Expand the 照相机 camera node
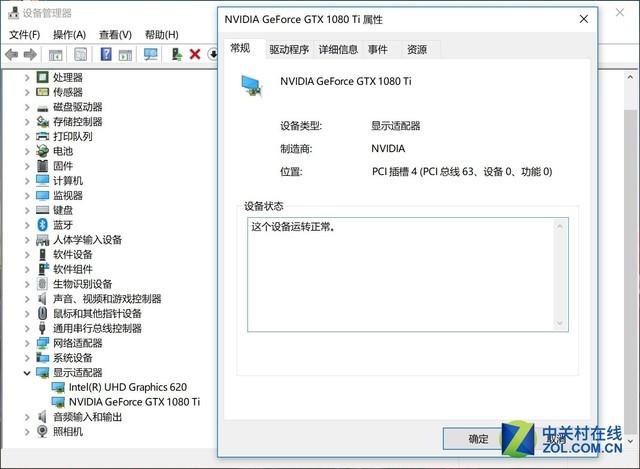Image resolution: width=640 pixels, height=469 pixels. point(27,431)
